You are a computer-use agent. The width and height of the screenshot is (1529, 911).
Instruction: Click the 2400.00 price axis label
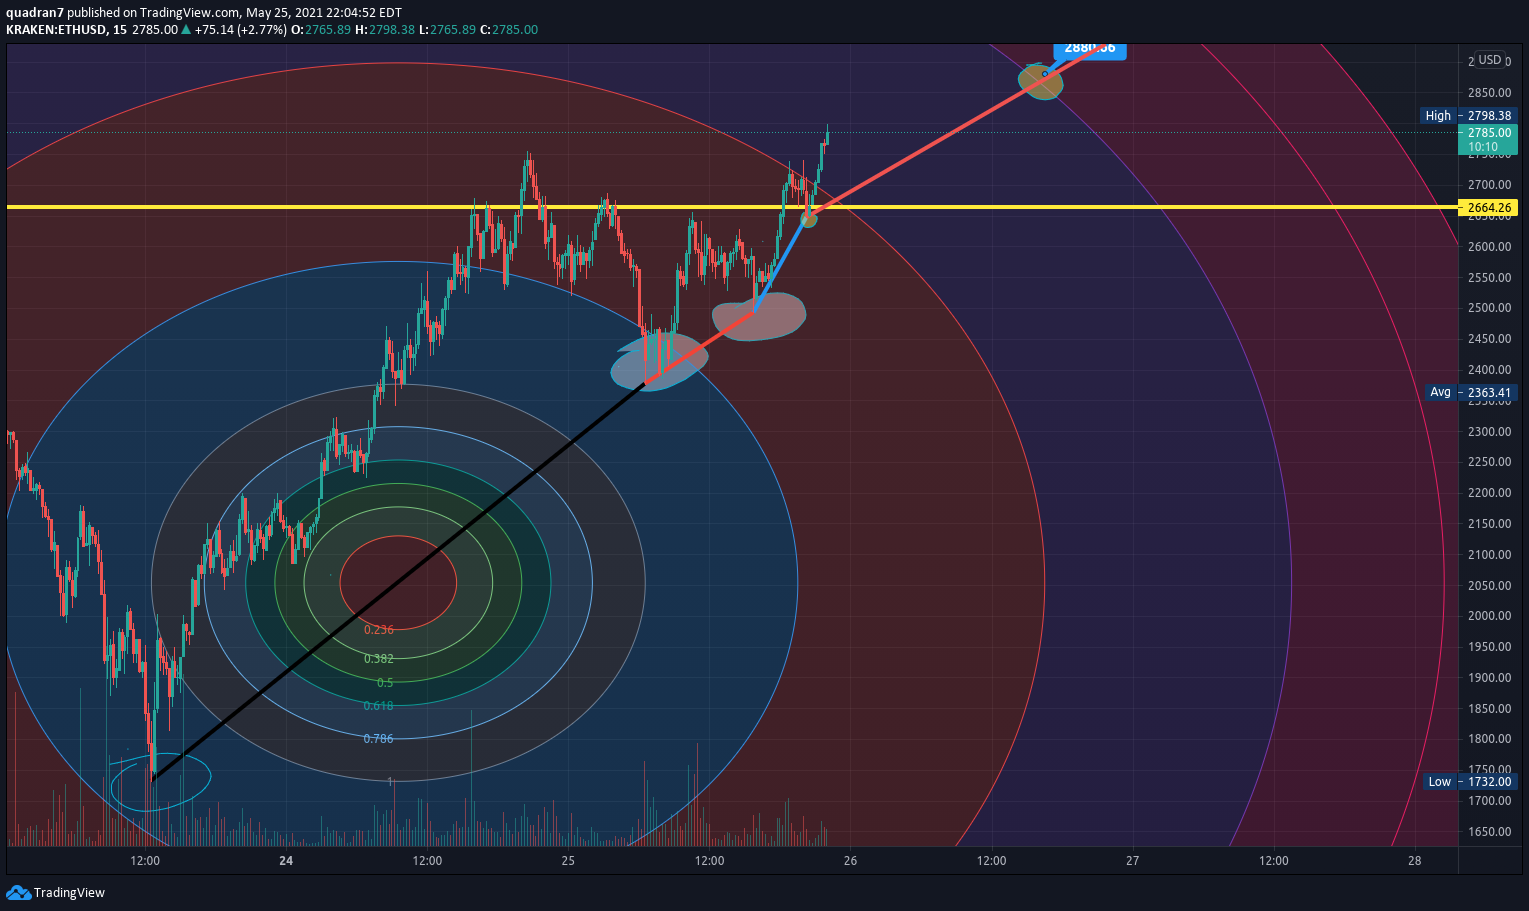1489,370
